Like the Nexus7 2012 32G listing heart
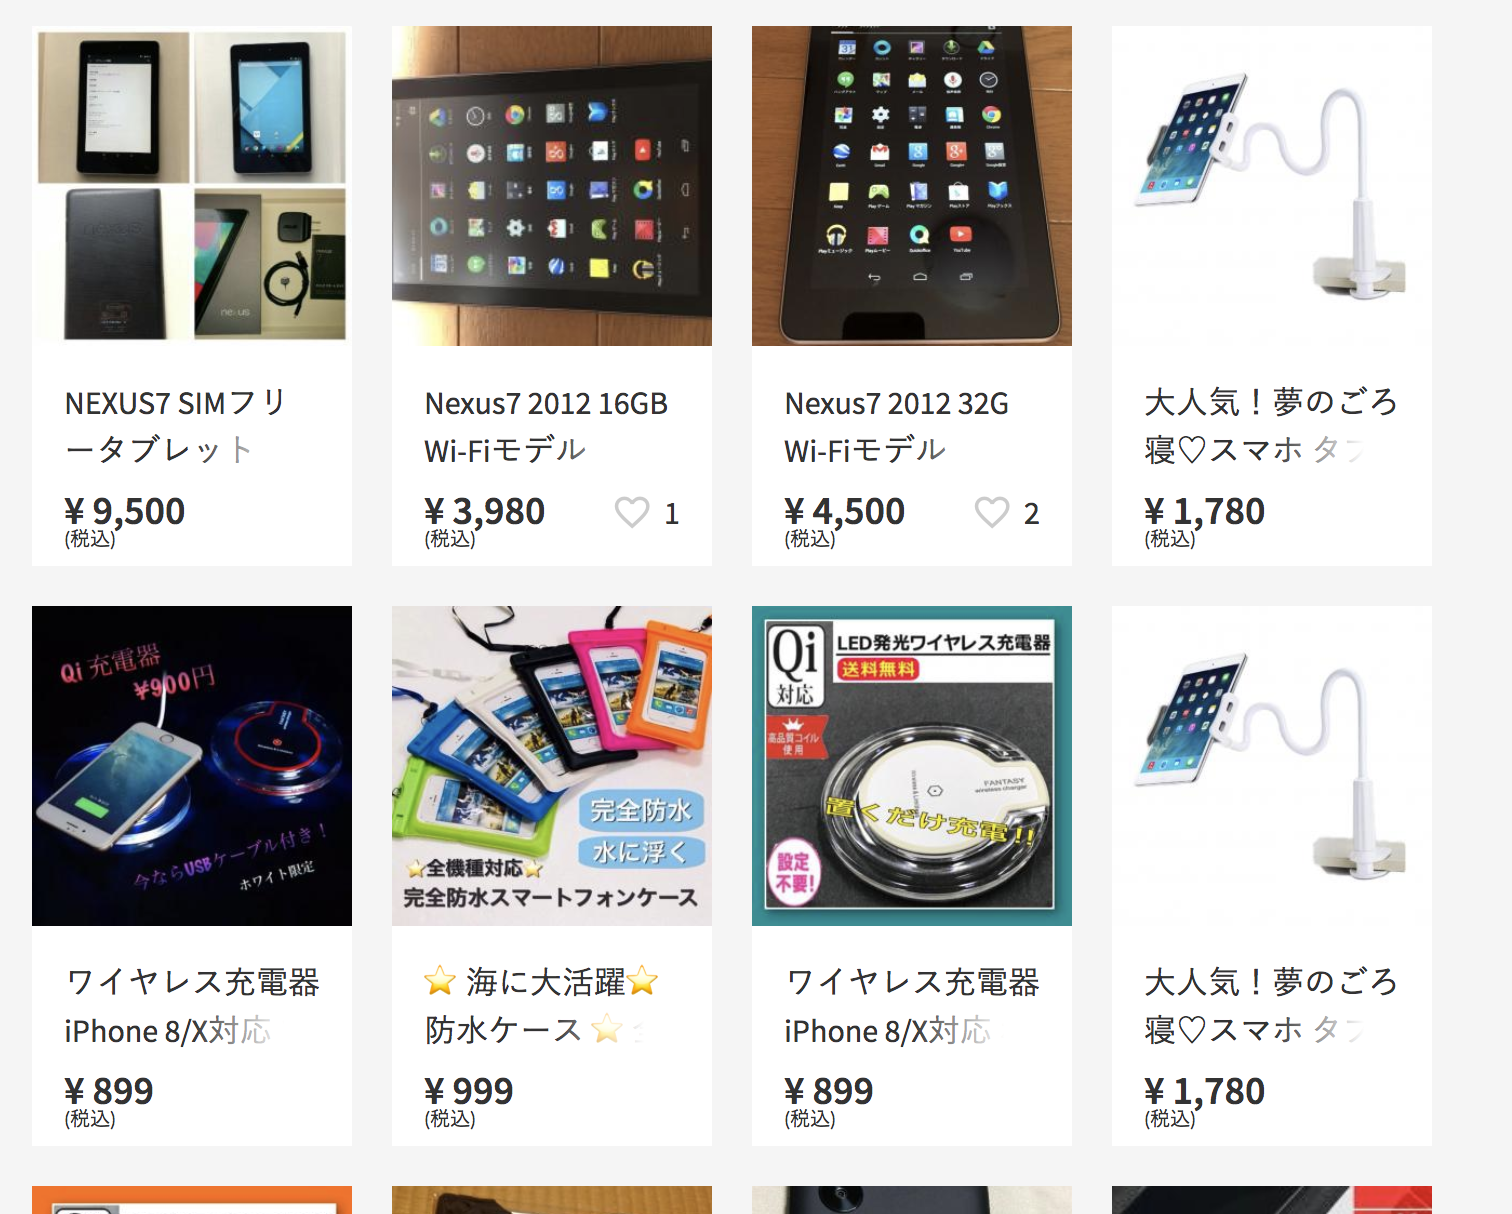Screen dimensions: 1512x1214 992,512
